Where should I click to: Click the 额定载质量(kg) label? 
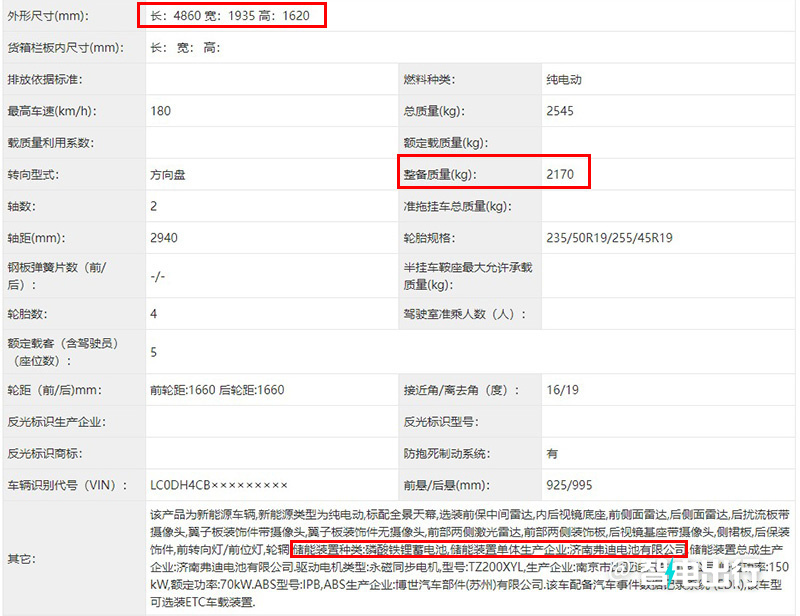pos(446,143)
